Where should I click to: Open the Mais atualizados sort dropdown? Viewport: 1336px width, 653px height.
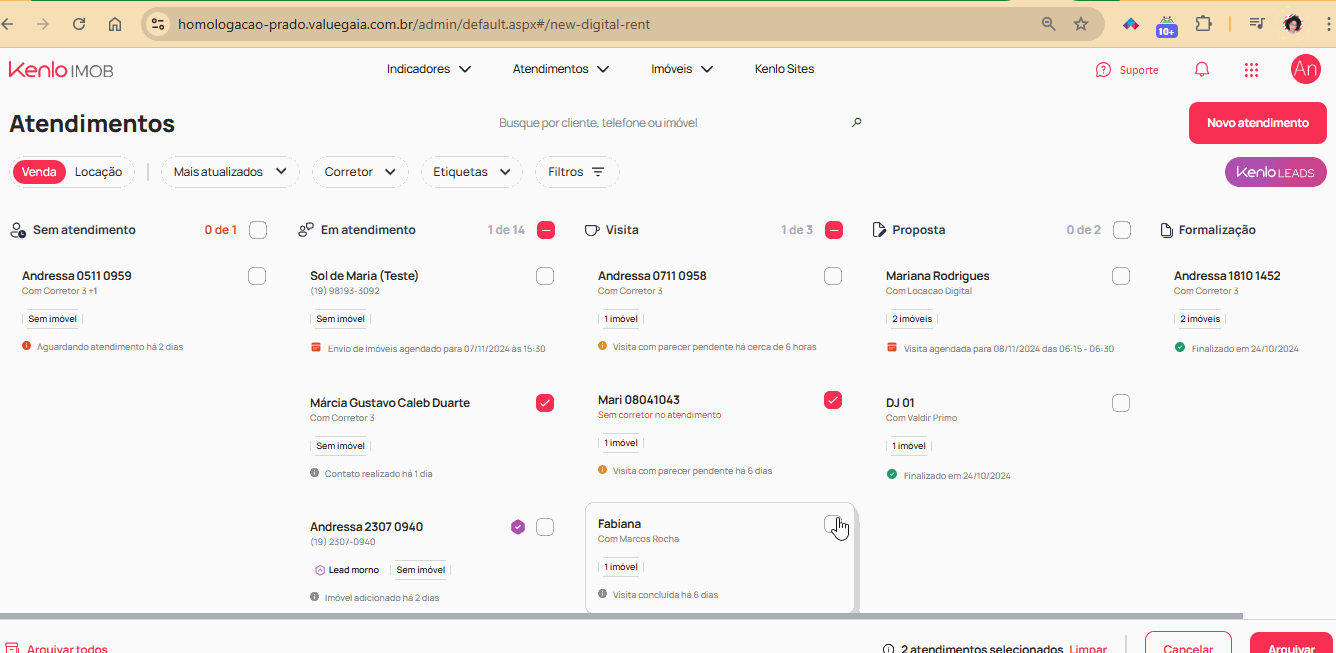point(230,172)
